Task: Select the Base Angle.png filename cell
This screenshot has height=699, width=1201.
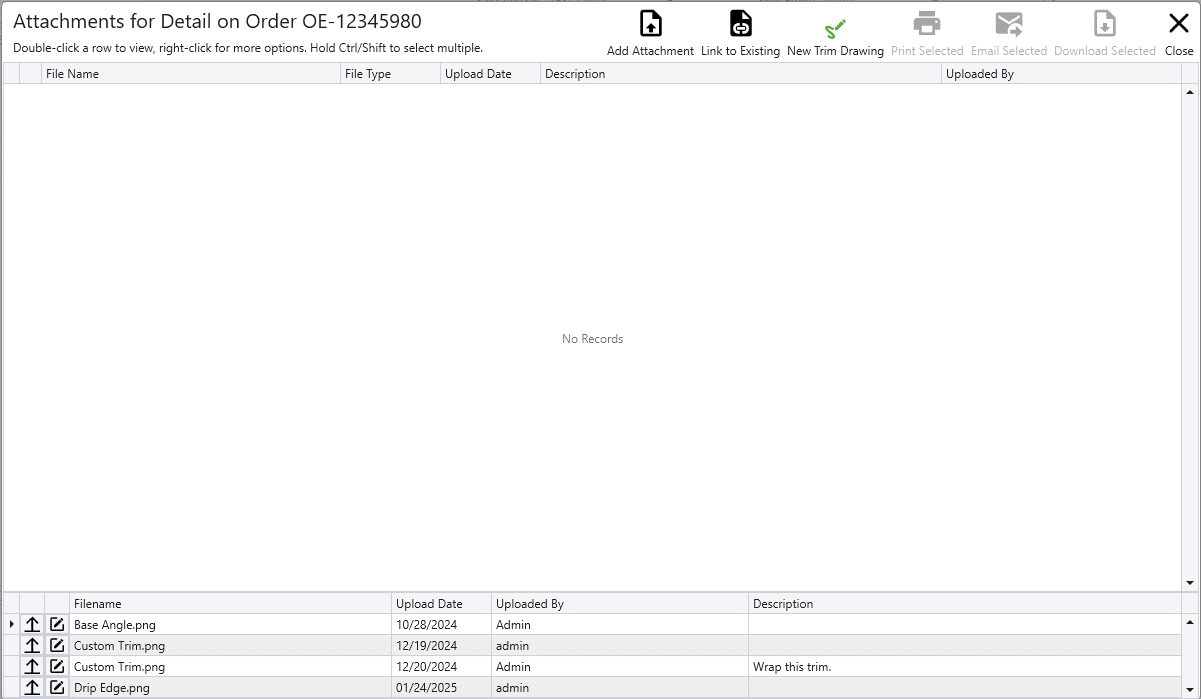Action: [x=230, y=625]
